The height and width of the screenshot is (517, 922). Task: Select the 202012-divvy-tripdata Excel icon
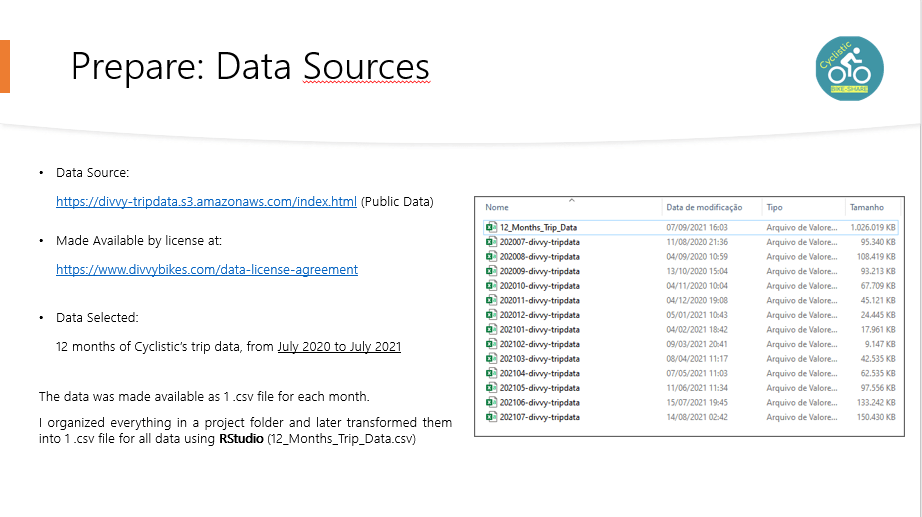pos(491,315)
